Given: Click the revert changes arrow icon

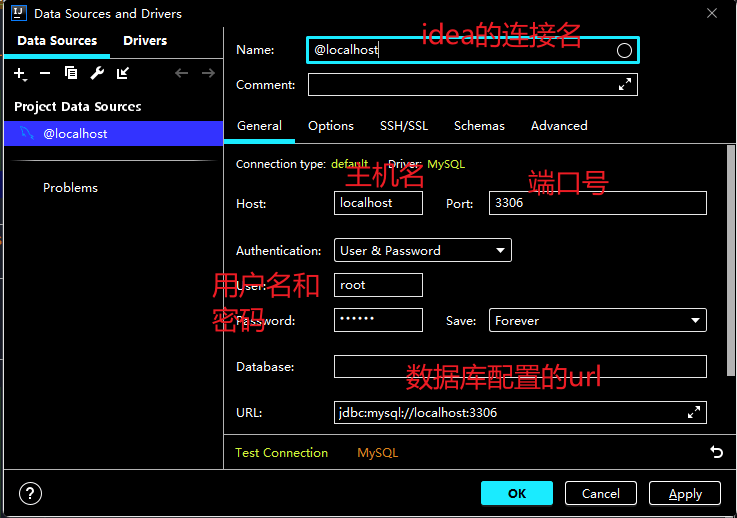Looking at the screenshot, I should [x=716, y=452].
